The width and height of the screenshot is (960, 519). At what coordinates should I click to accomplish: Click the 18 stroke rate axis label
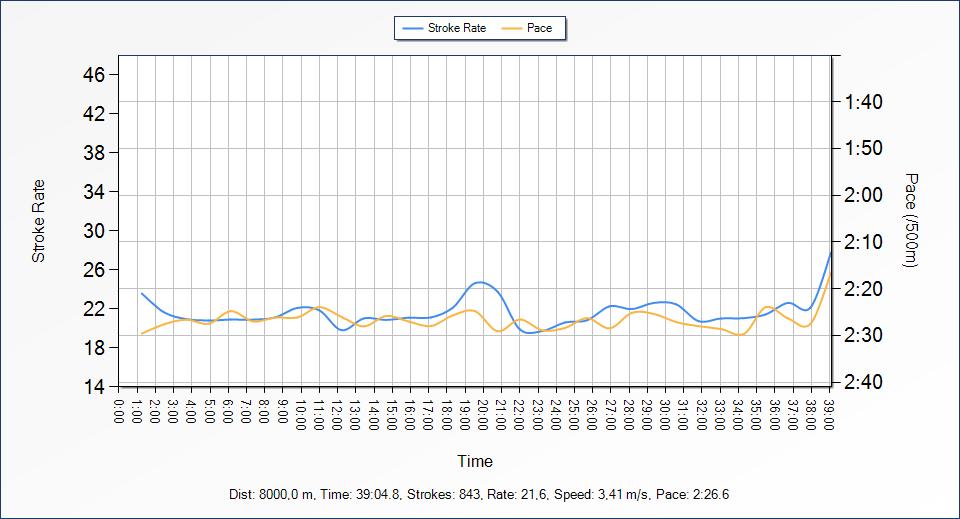(x=94, y=348)
